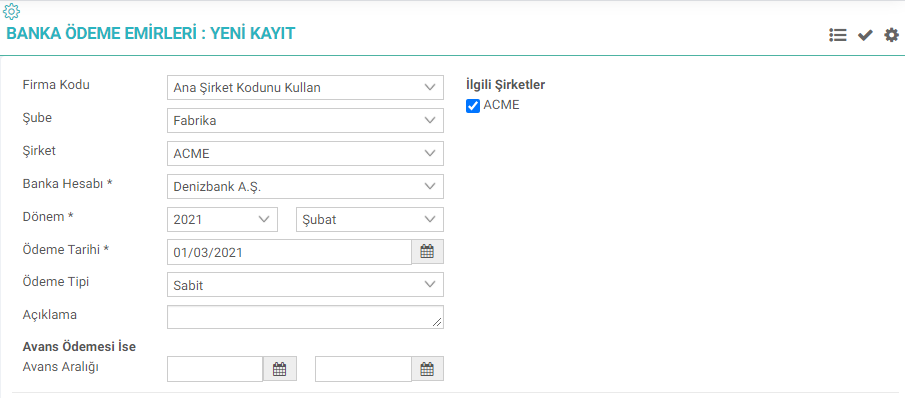Screen dimensions: 905x398
Task: Click the Ödeme Tarihi date field
Action: pos(289,252)
